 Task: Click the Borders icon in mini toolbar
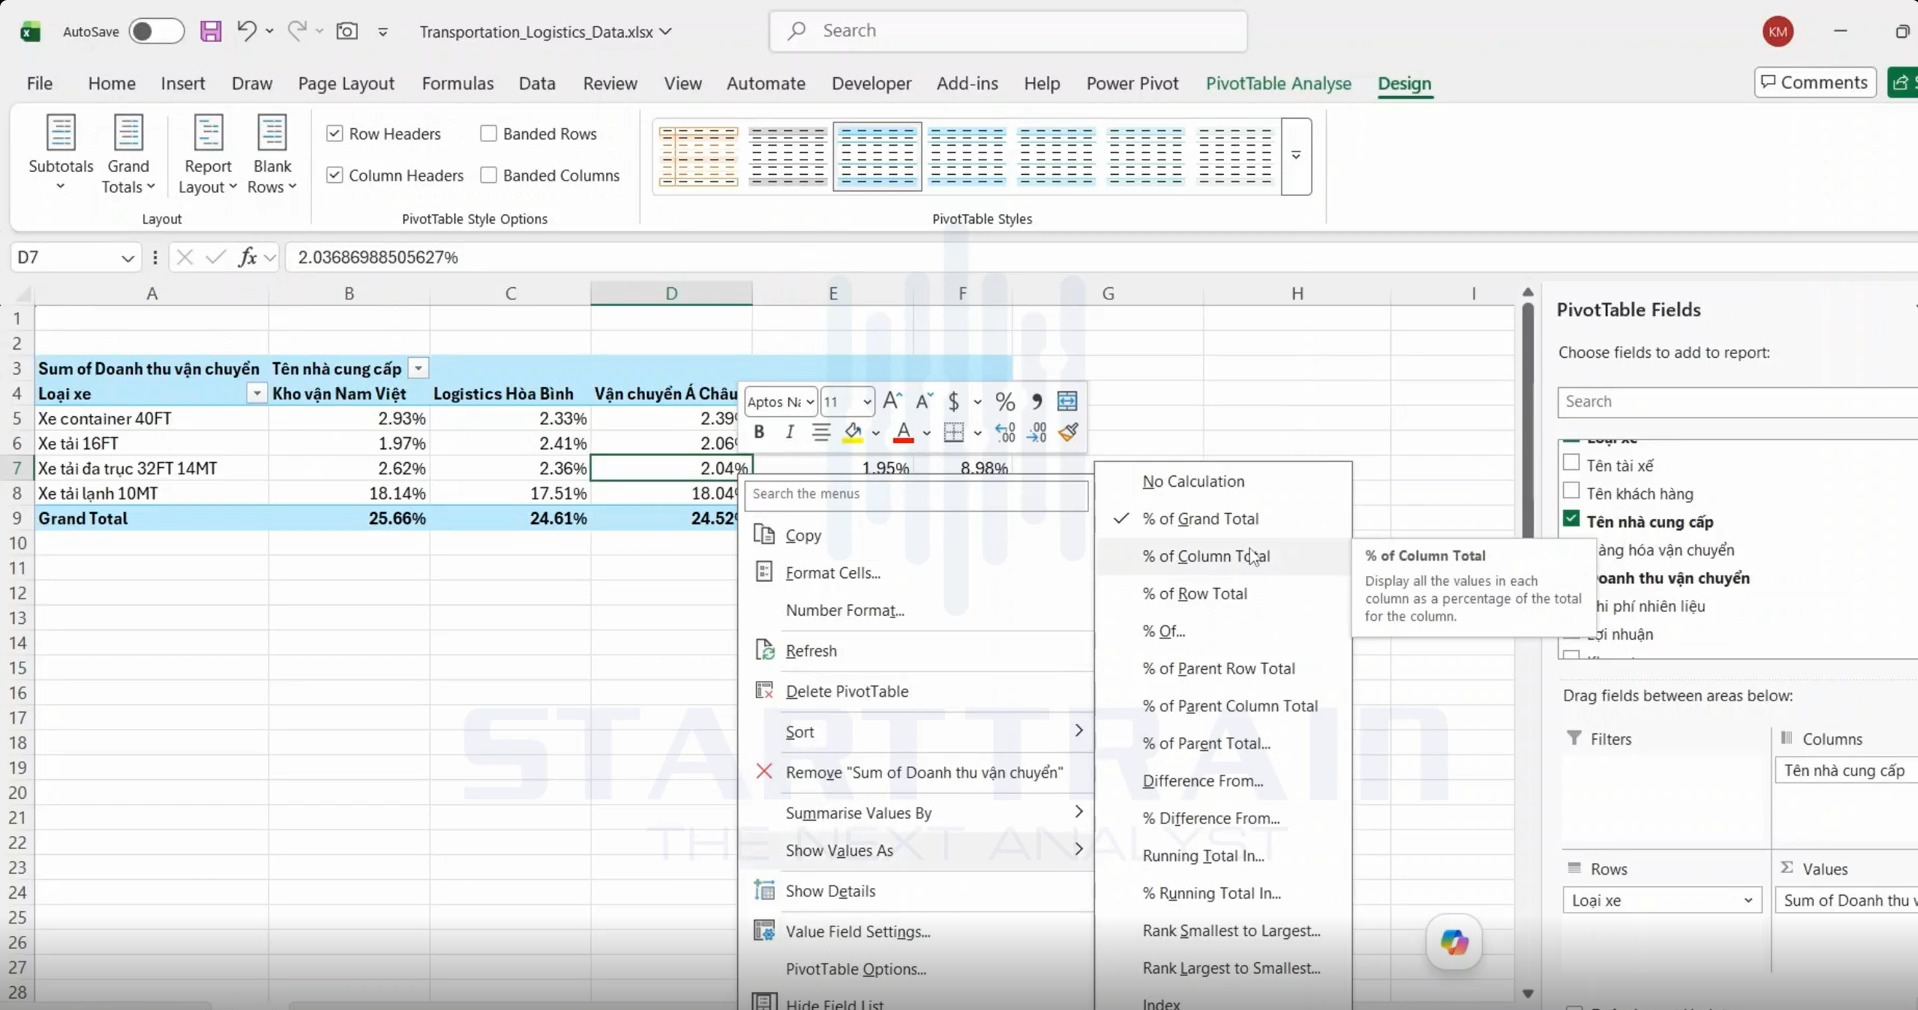tap(954, 432)
